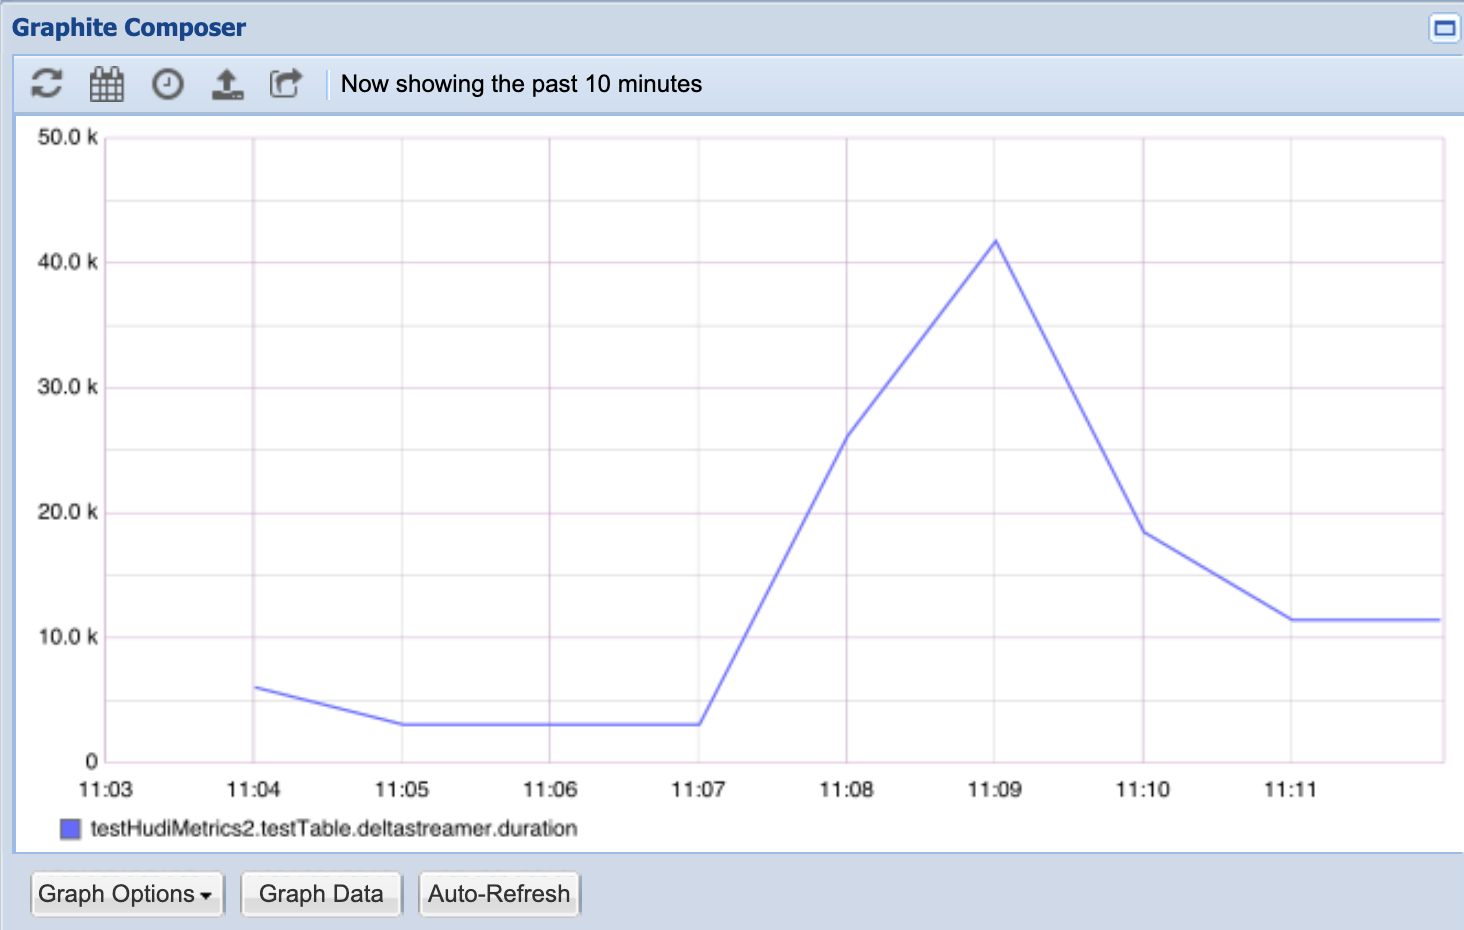Click the testHudiMetrics2.testTable.deltastreamer.duration legend label

[333, 829]
